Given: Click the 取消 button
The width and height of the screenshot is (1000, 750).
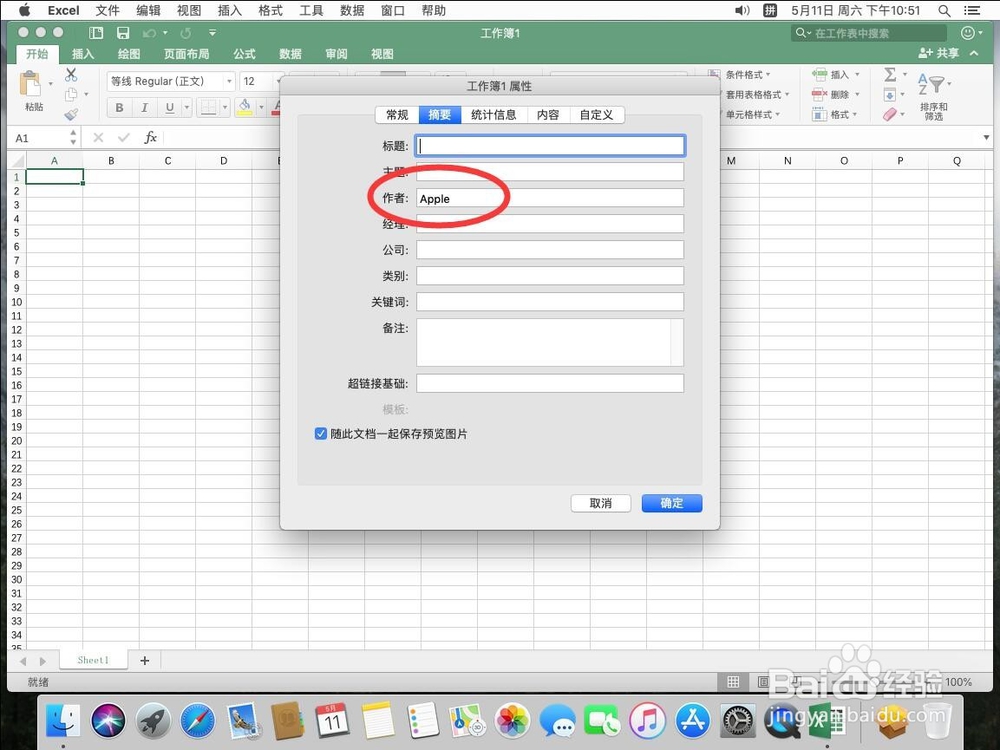Looking at the screenshot, I should tap(601, 503).
